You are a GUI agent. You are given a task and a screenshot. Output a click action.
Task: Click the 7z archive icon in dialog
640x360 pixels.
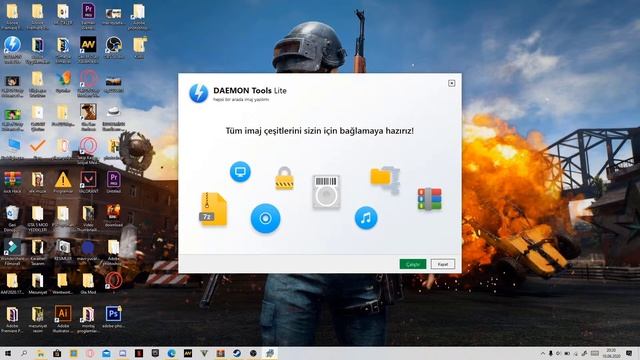(x=213, y=209)
